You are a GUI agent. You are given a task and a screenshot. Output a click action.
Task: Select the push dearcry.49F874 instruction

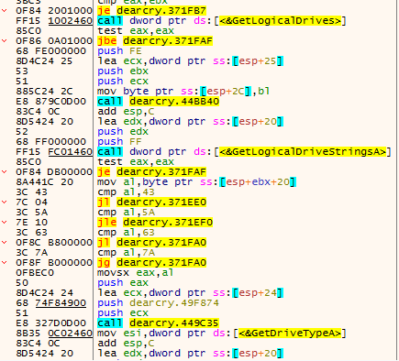pos(158,303)
